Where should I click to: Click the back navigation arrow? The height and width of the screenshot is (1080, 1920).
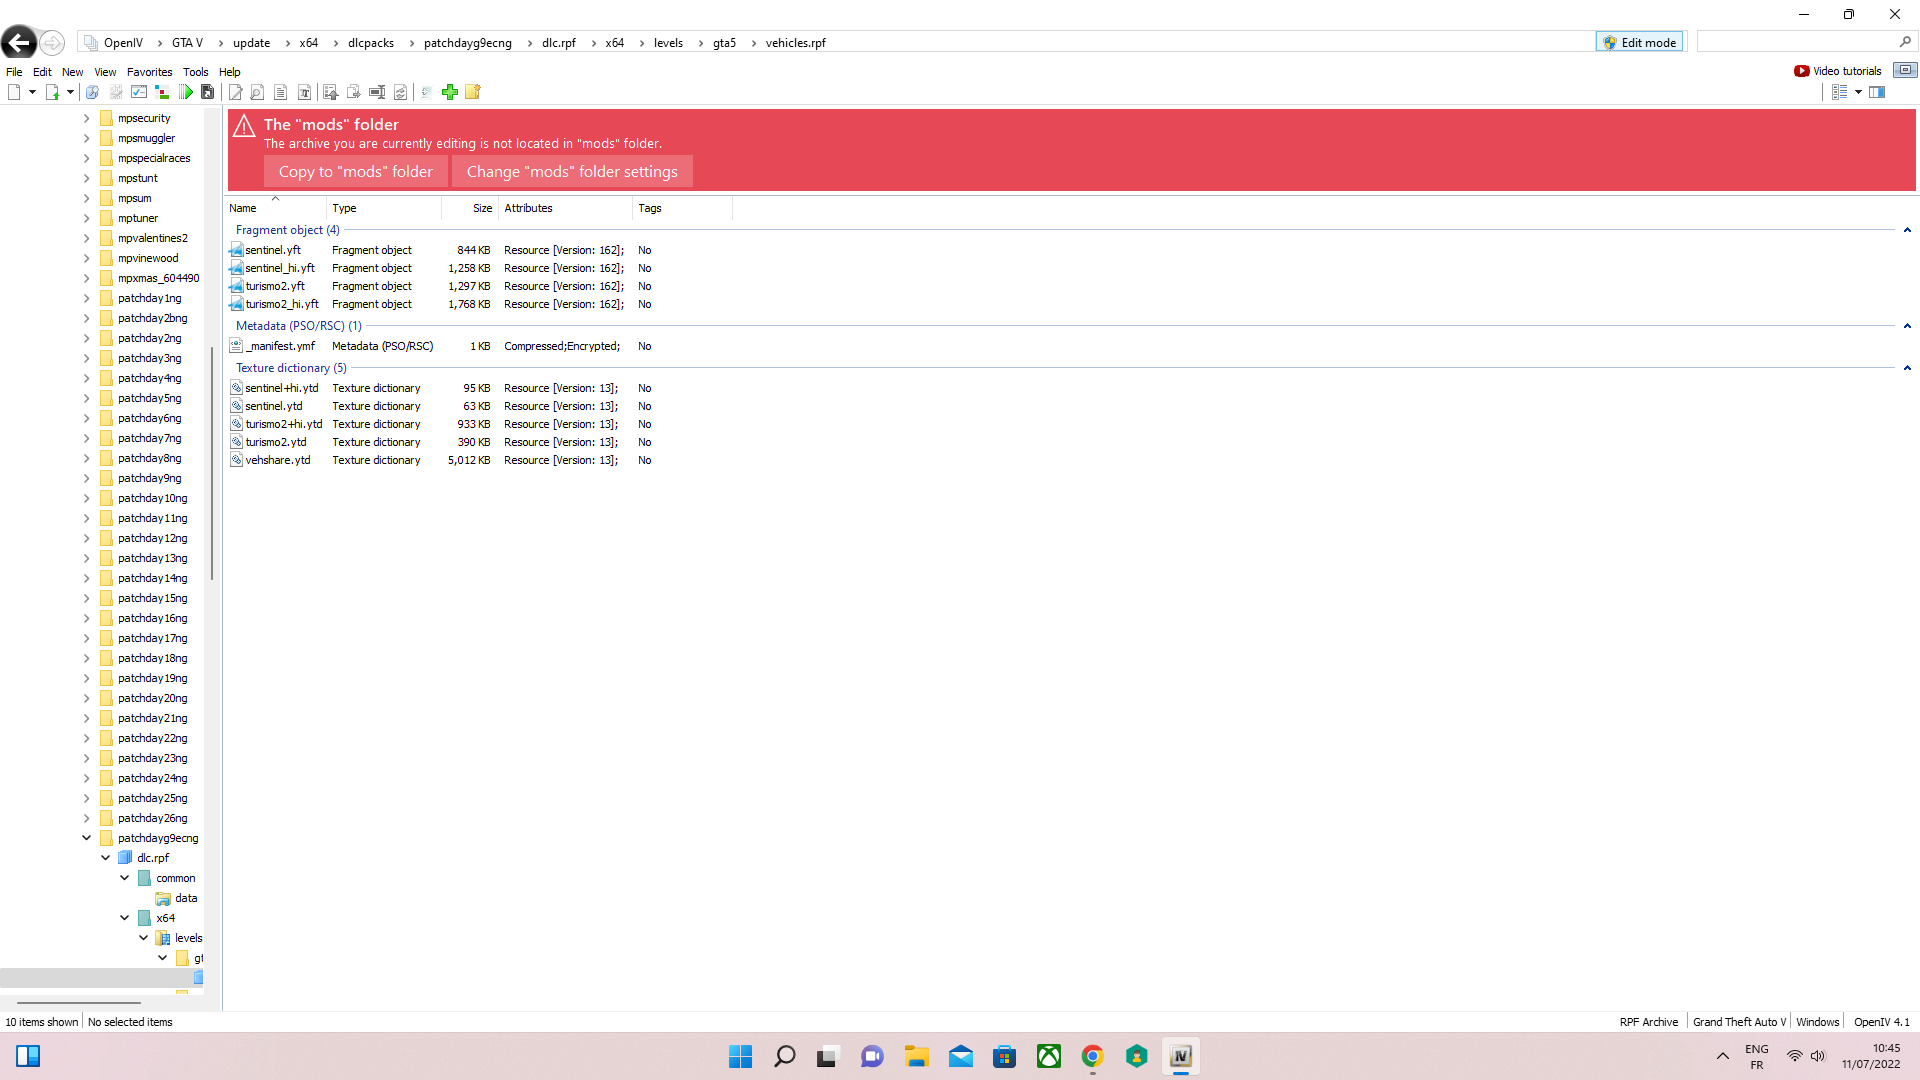click(19, 42)
